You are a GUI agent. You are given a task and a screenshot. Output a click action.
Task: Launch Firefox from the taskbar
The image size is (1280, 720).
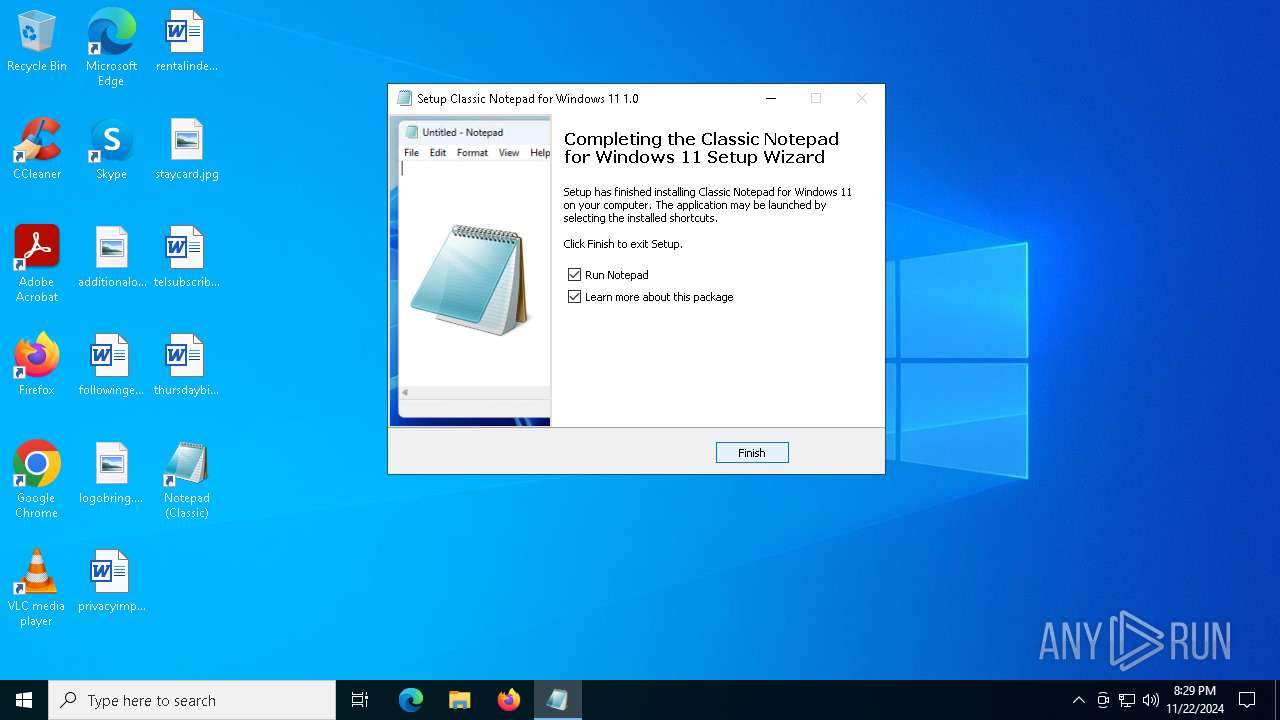tap(509, 700)
